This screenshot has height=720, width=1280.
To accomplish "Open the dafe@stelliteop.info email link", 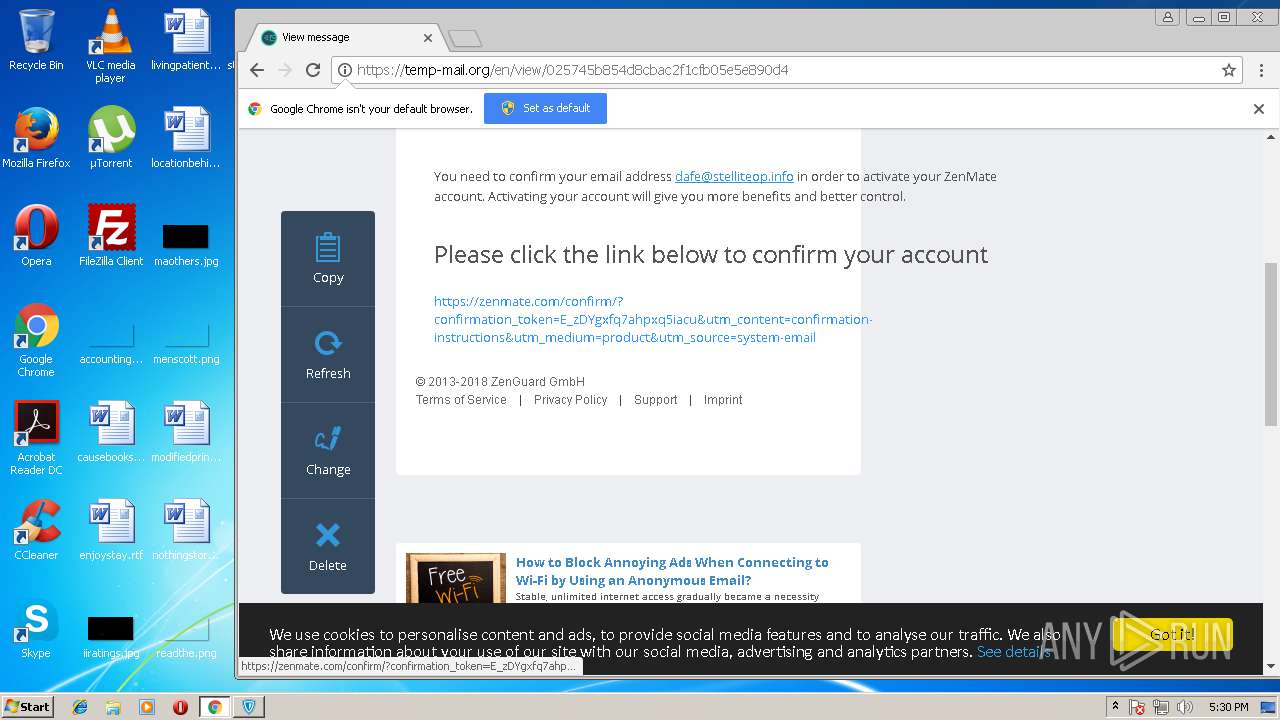I will 734,176.
